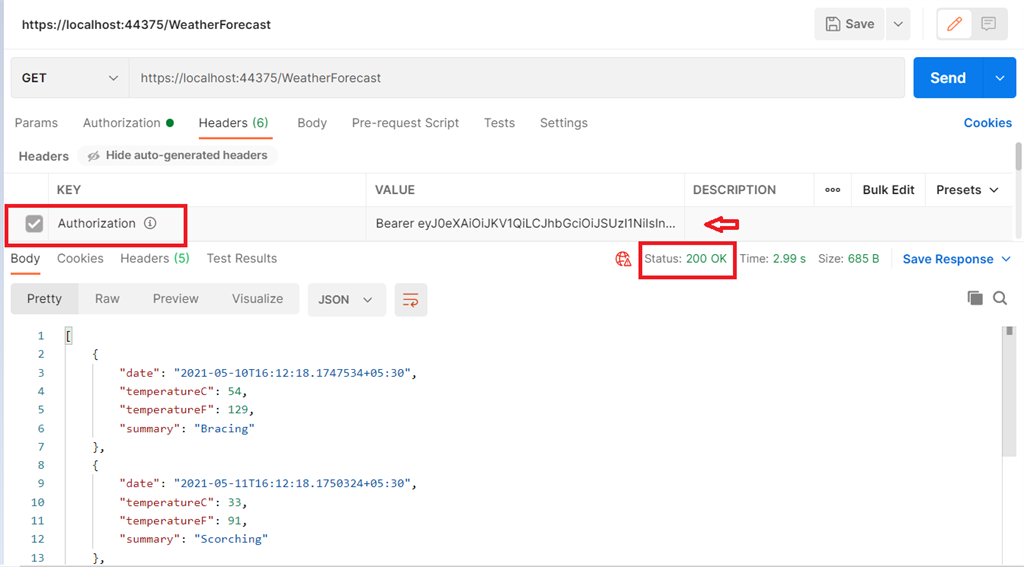The width and height of the screenshot is (1024, 567).
Task: Expand the JSON format dropdown
Action: [x=345, y=299]
